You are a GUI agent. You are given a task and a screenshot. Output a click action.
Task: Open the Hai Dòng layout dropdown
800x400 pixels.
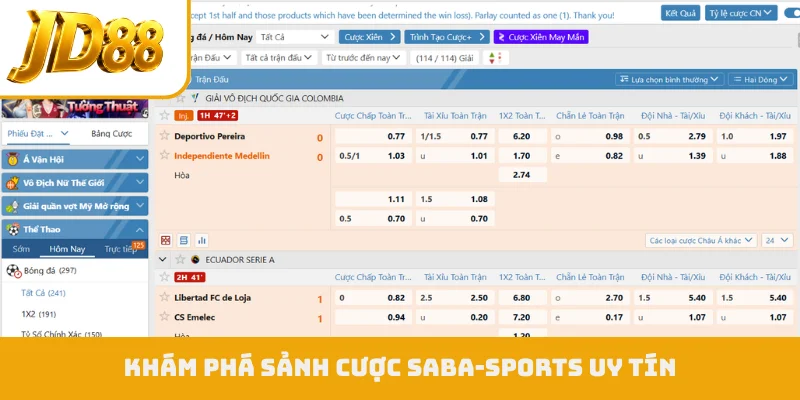(x=761, y=80)
